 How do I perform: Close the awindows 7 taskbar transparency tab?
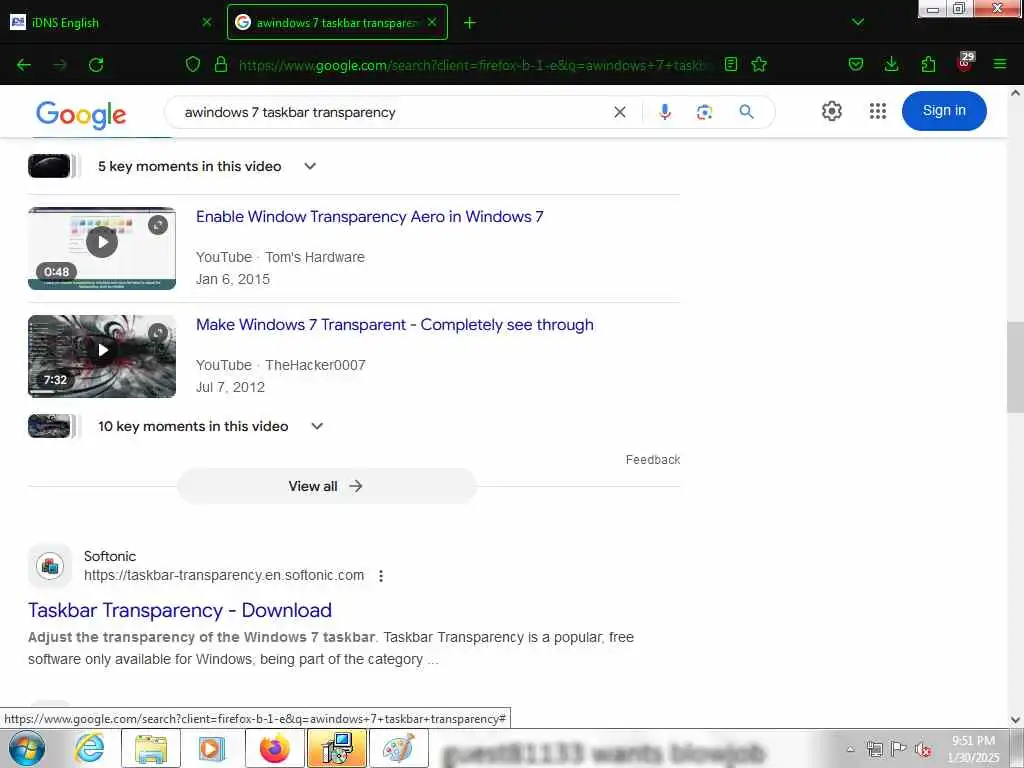click(432, 22)
